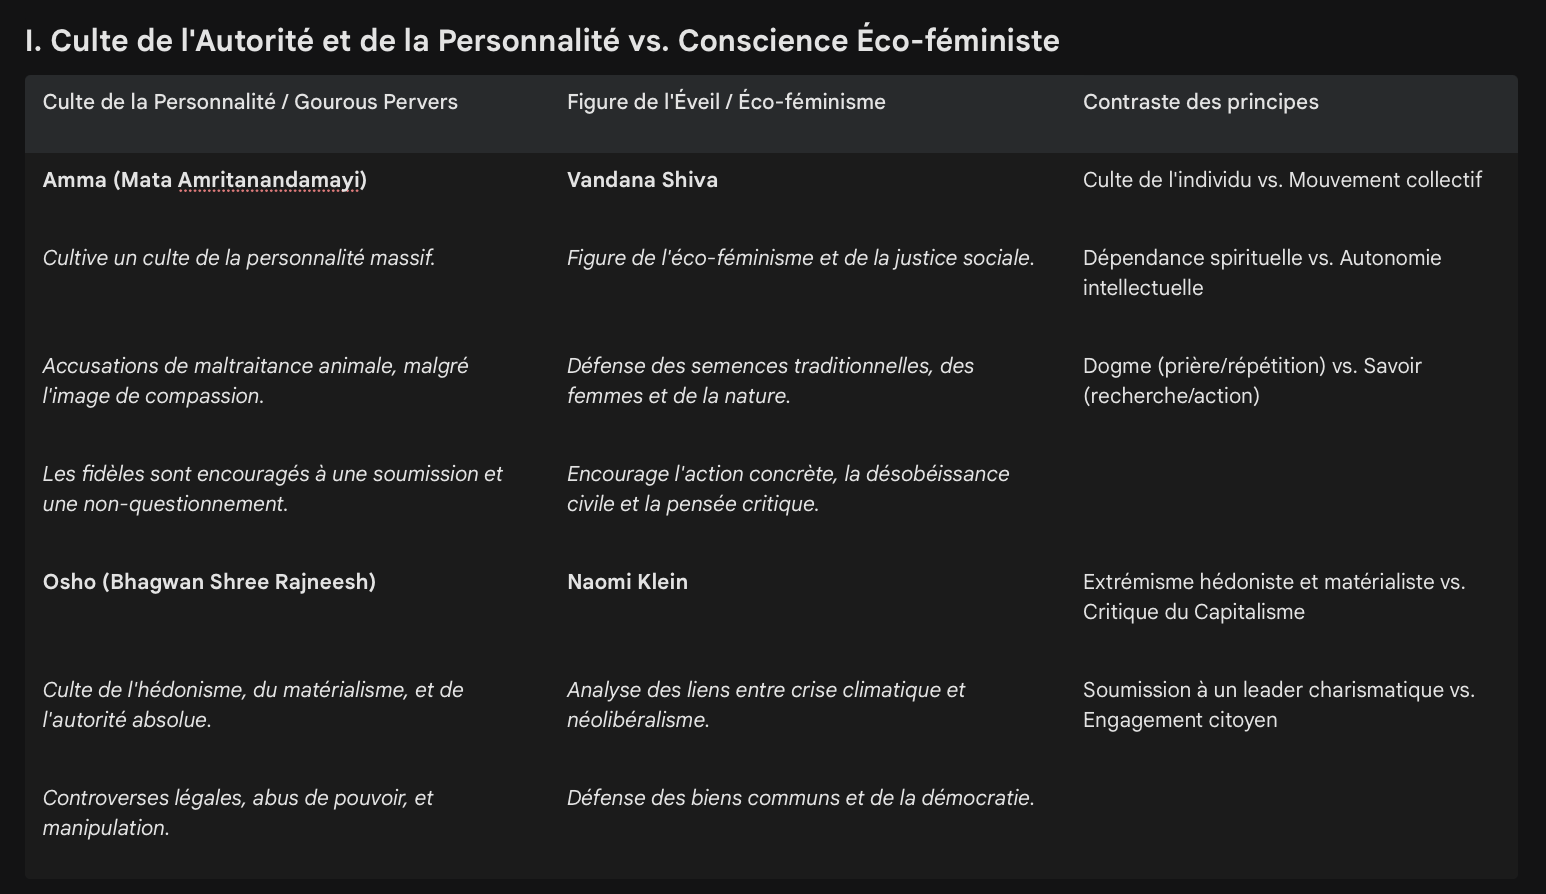Click the "Naomi Klein" cell

[627, 582]
